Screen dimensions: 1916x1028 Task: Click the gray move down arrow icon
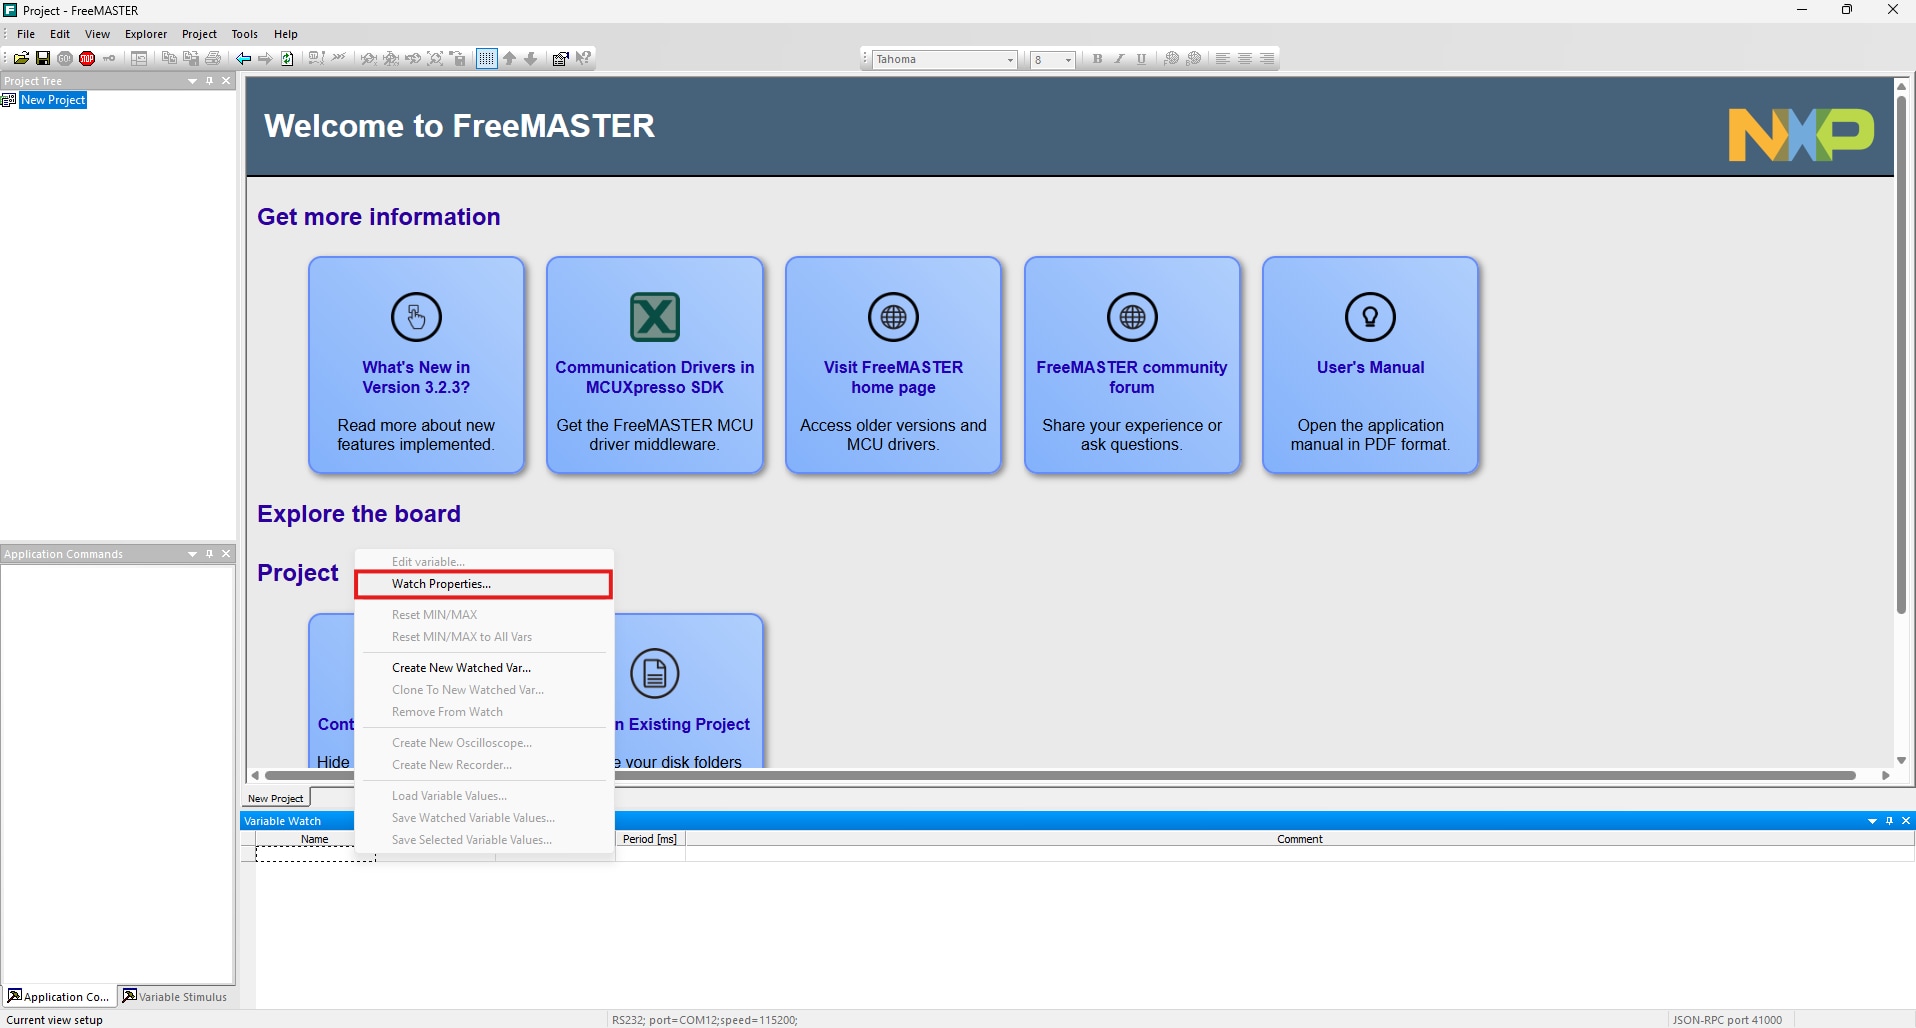pos(531,59)
